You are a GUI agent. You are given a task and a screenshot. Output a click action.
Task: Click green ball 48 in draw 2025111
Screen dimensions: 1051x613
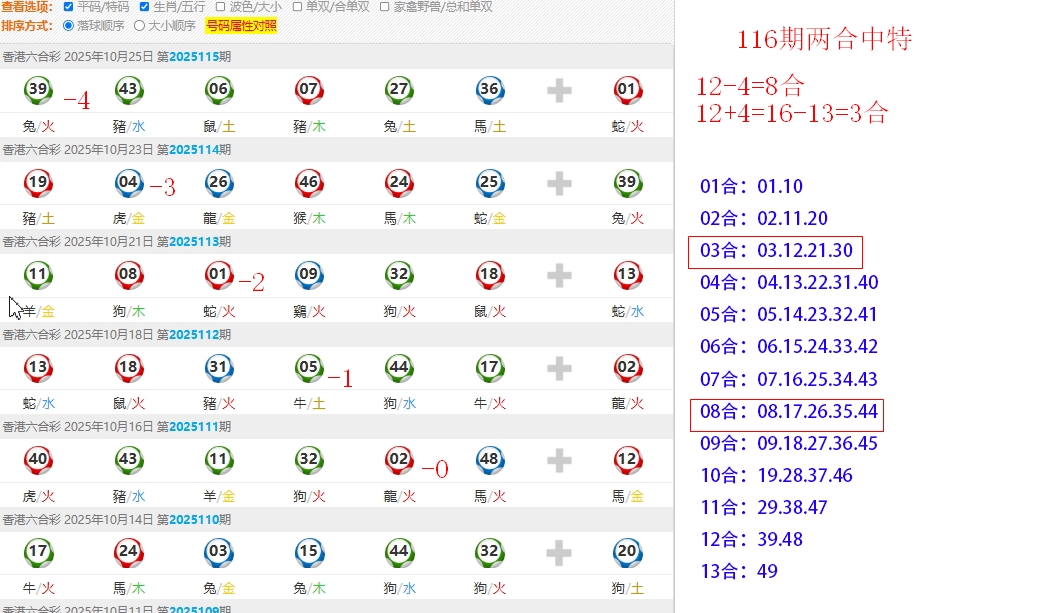tap(489, 460)
